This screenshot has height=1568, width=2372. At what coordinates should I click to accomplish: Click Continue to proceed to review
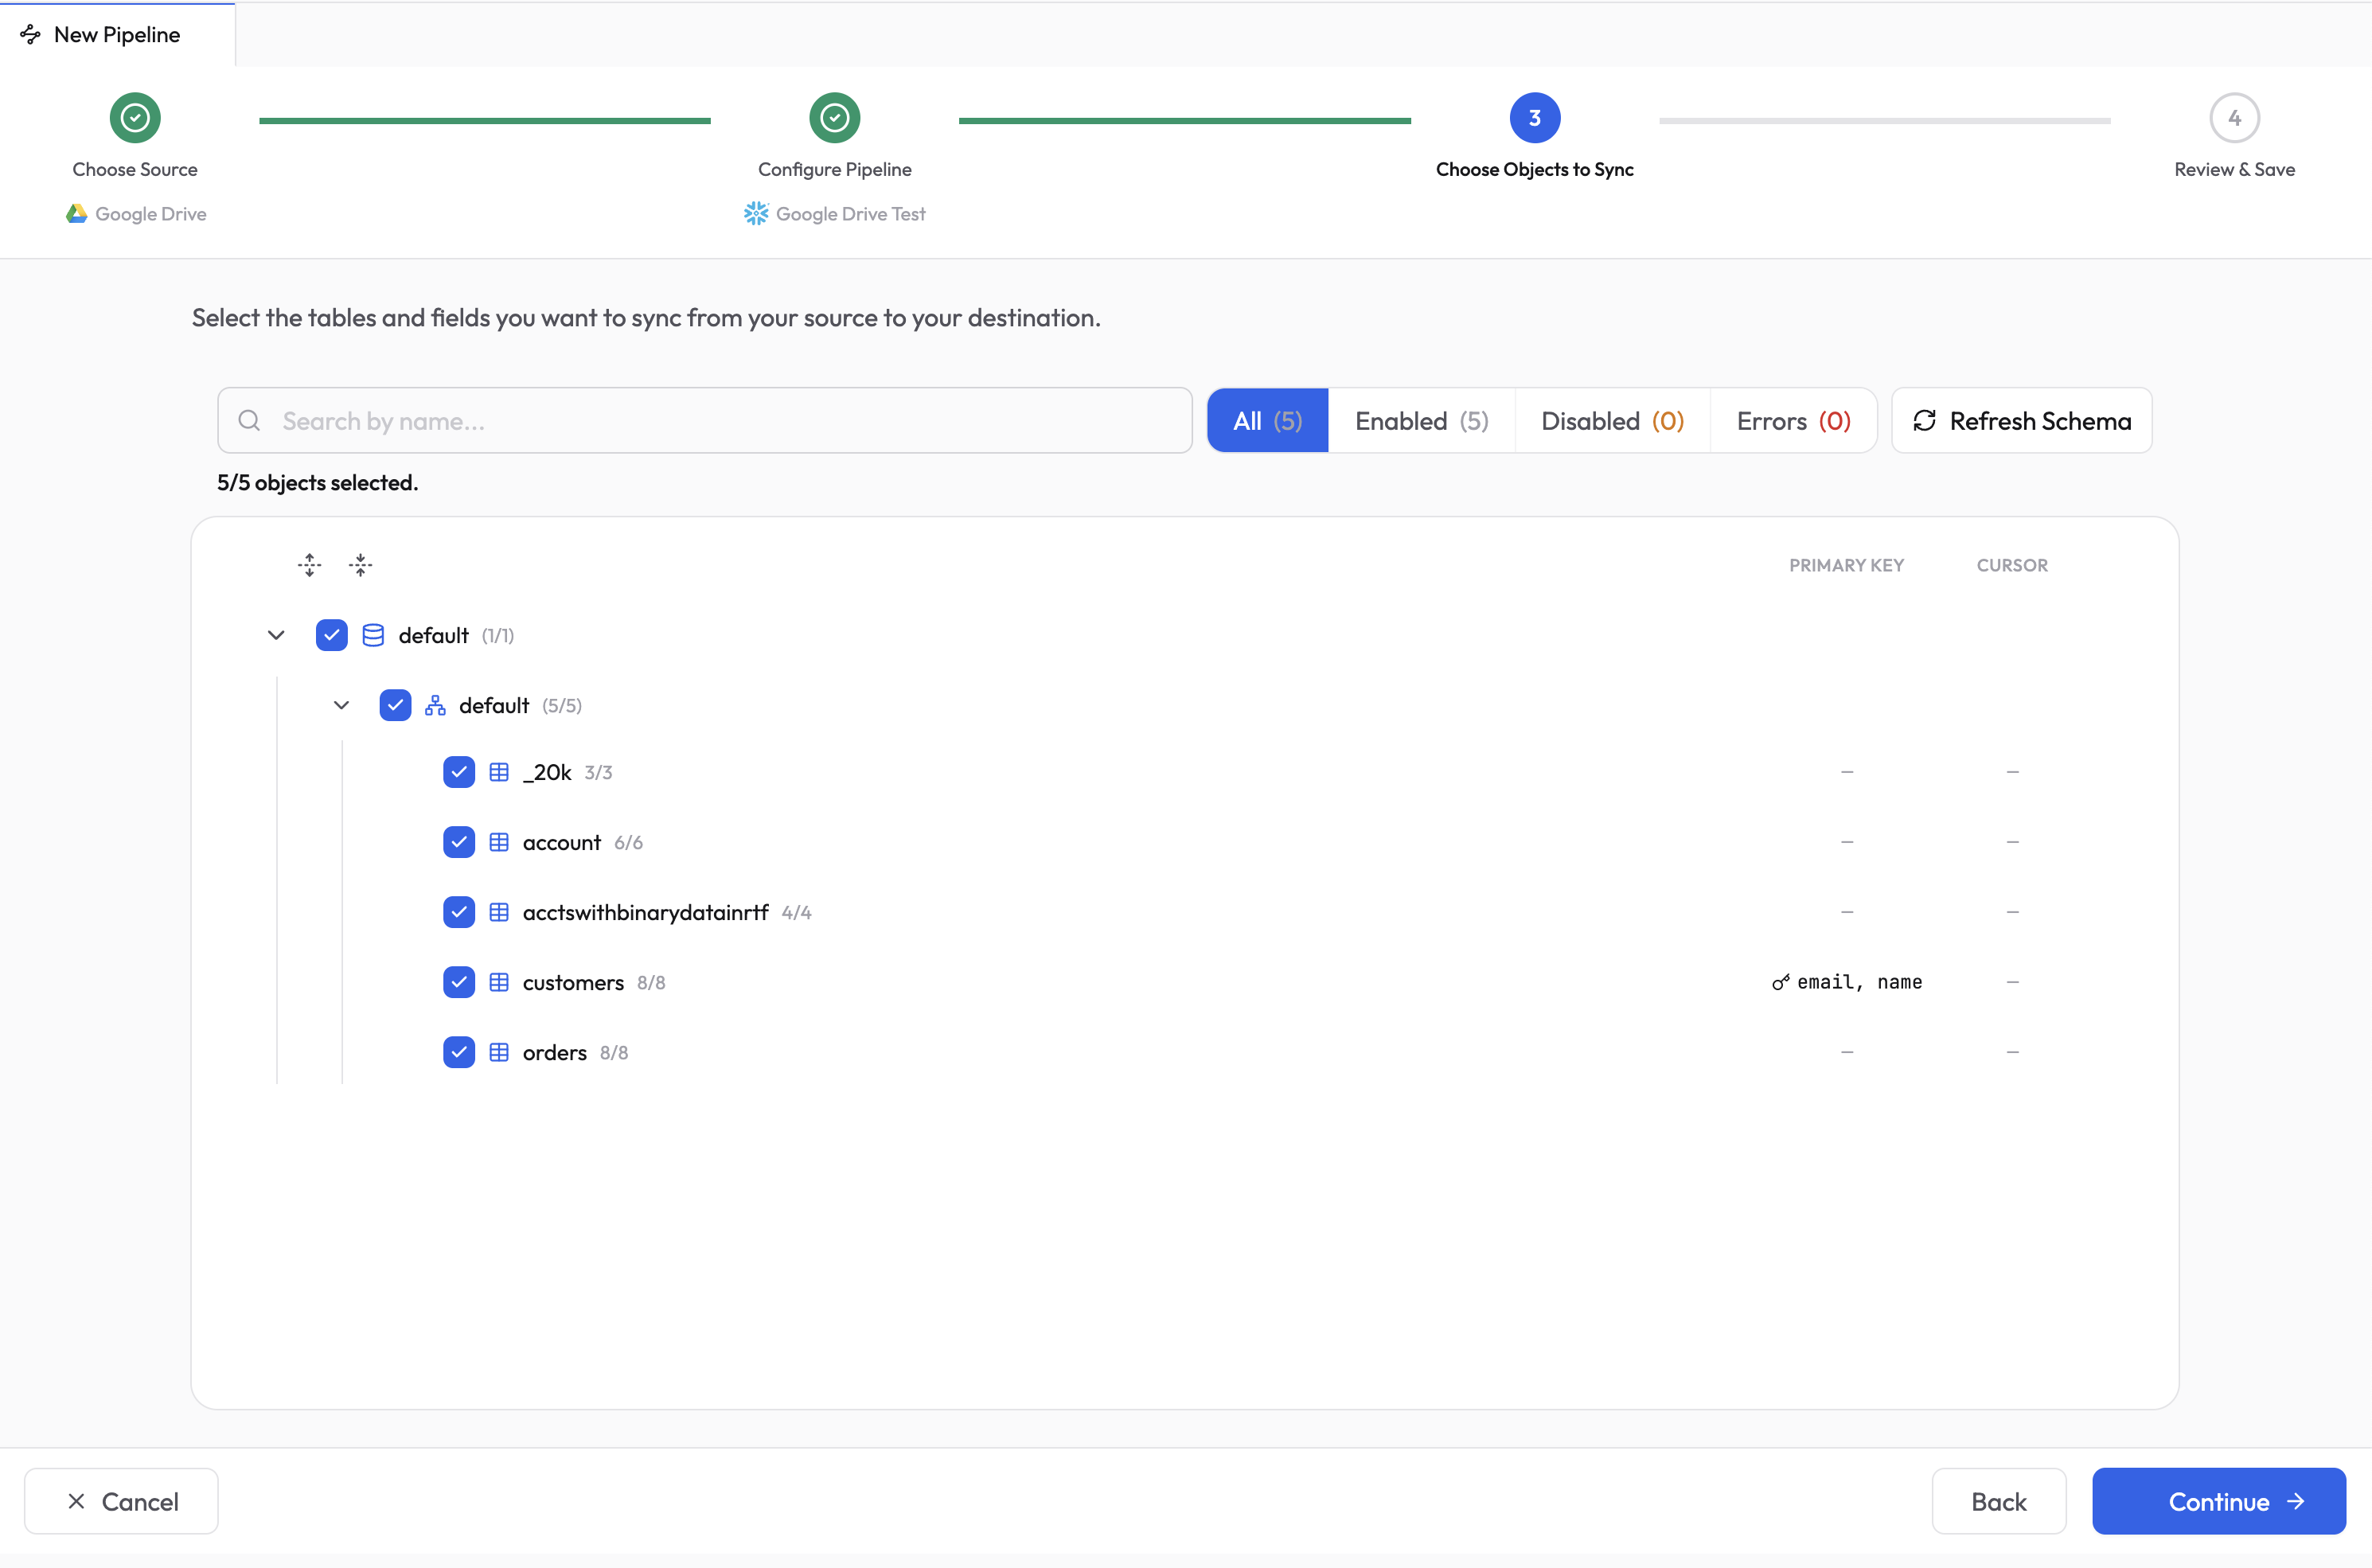click(x=2218, y=1501)
